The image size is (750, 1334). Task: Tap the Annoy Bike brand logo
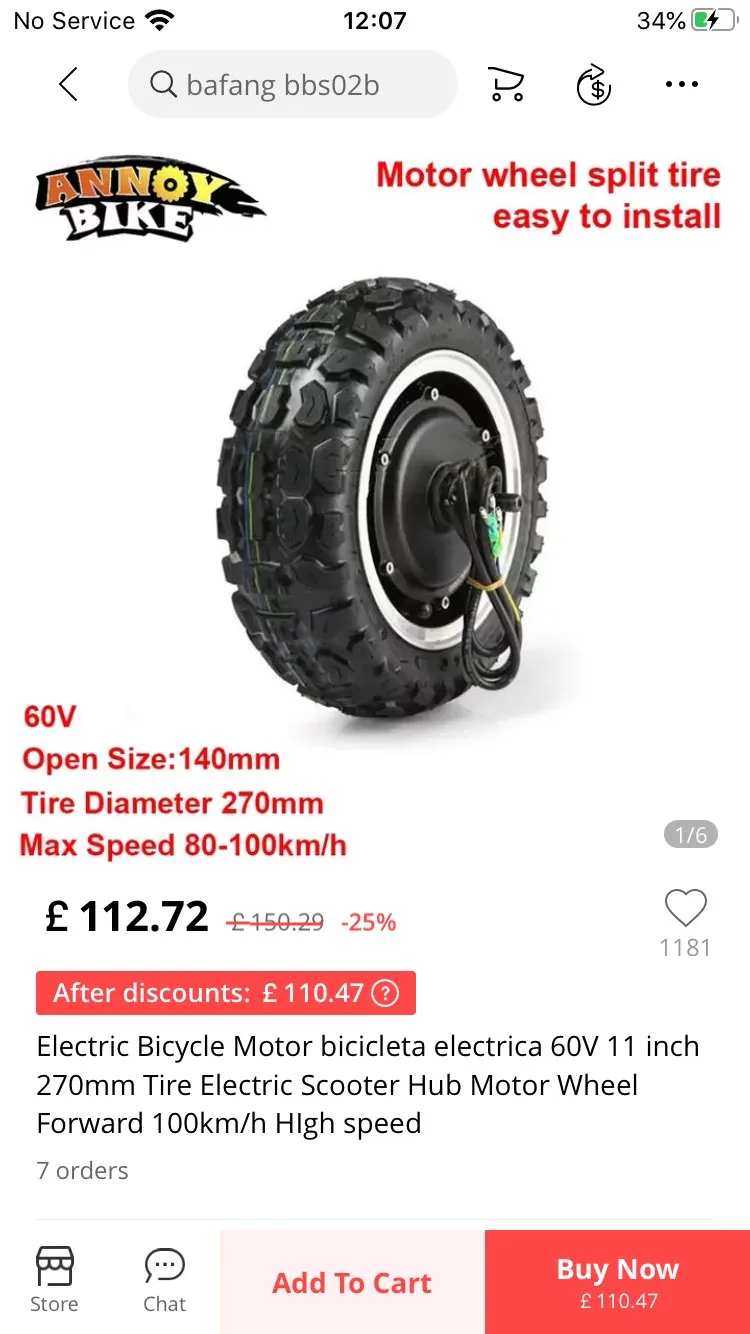150,197
